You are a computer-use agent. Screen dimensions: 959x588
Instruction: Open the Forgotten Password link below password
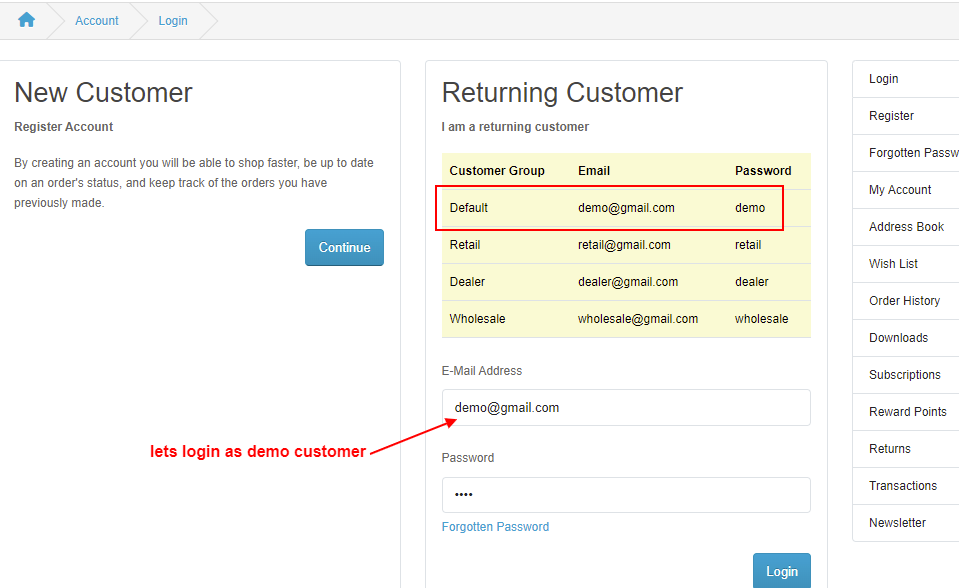tap(495, 527)
